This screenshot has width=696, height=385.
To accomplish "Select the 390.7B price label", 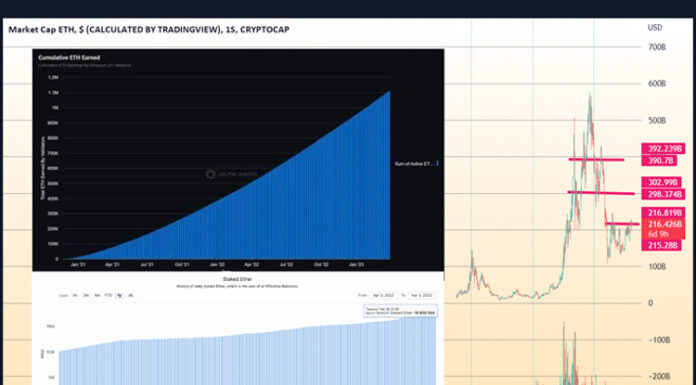I will (659, 160).
